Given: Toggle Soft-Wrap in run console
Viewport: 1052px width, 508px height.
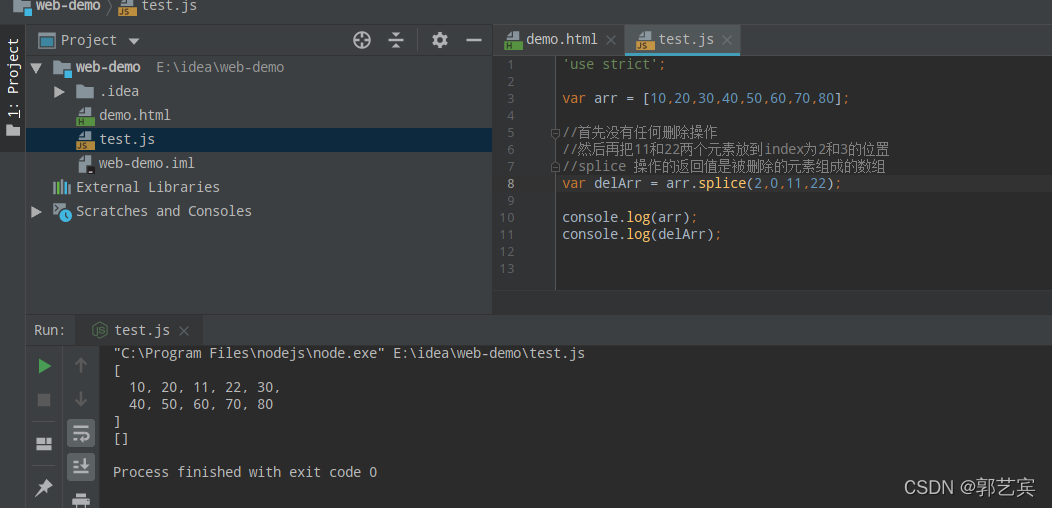Looking at the screenshot, I should (81, 433).
